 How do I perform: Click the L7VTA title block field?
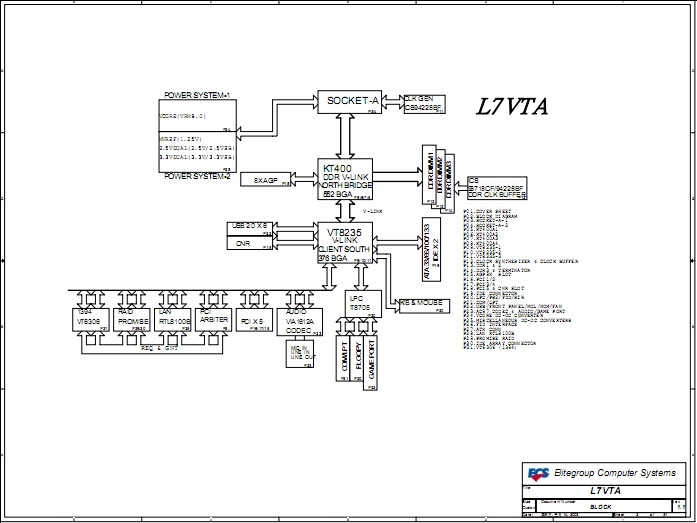[605, 491]
